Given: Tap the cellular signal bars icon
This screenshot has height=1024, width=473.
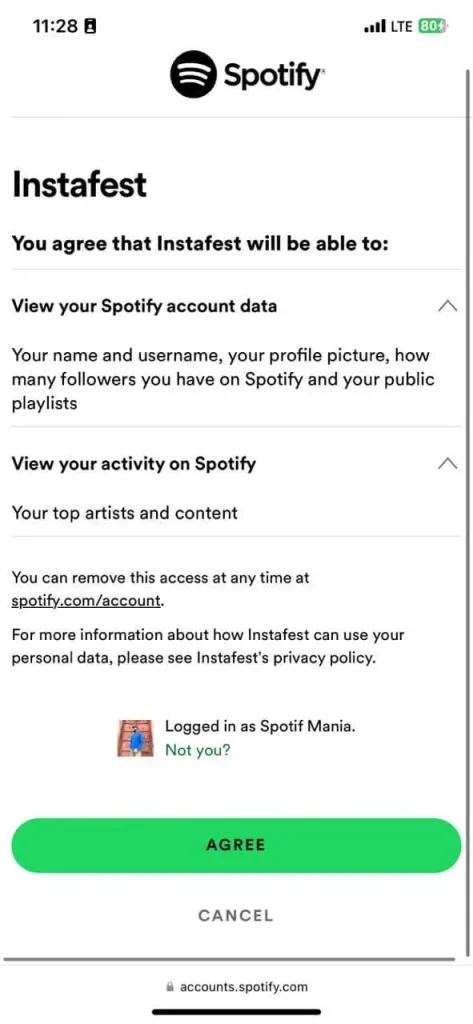Looking at the screenshot, I should (374, 27).
